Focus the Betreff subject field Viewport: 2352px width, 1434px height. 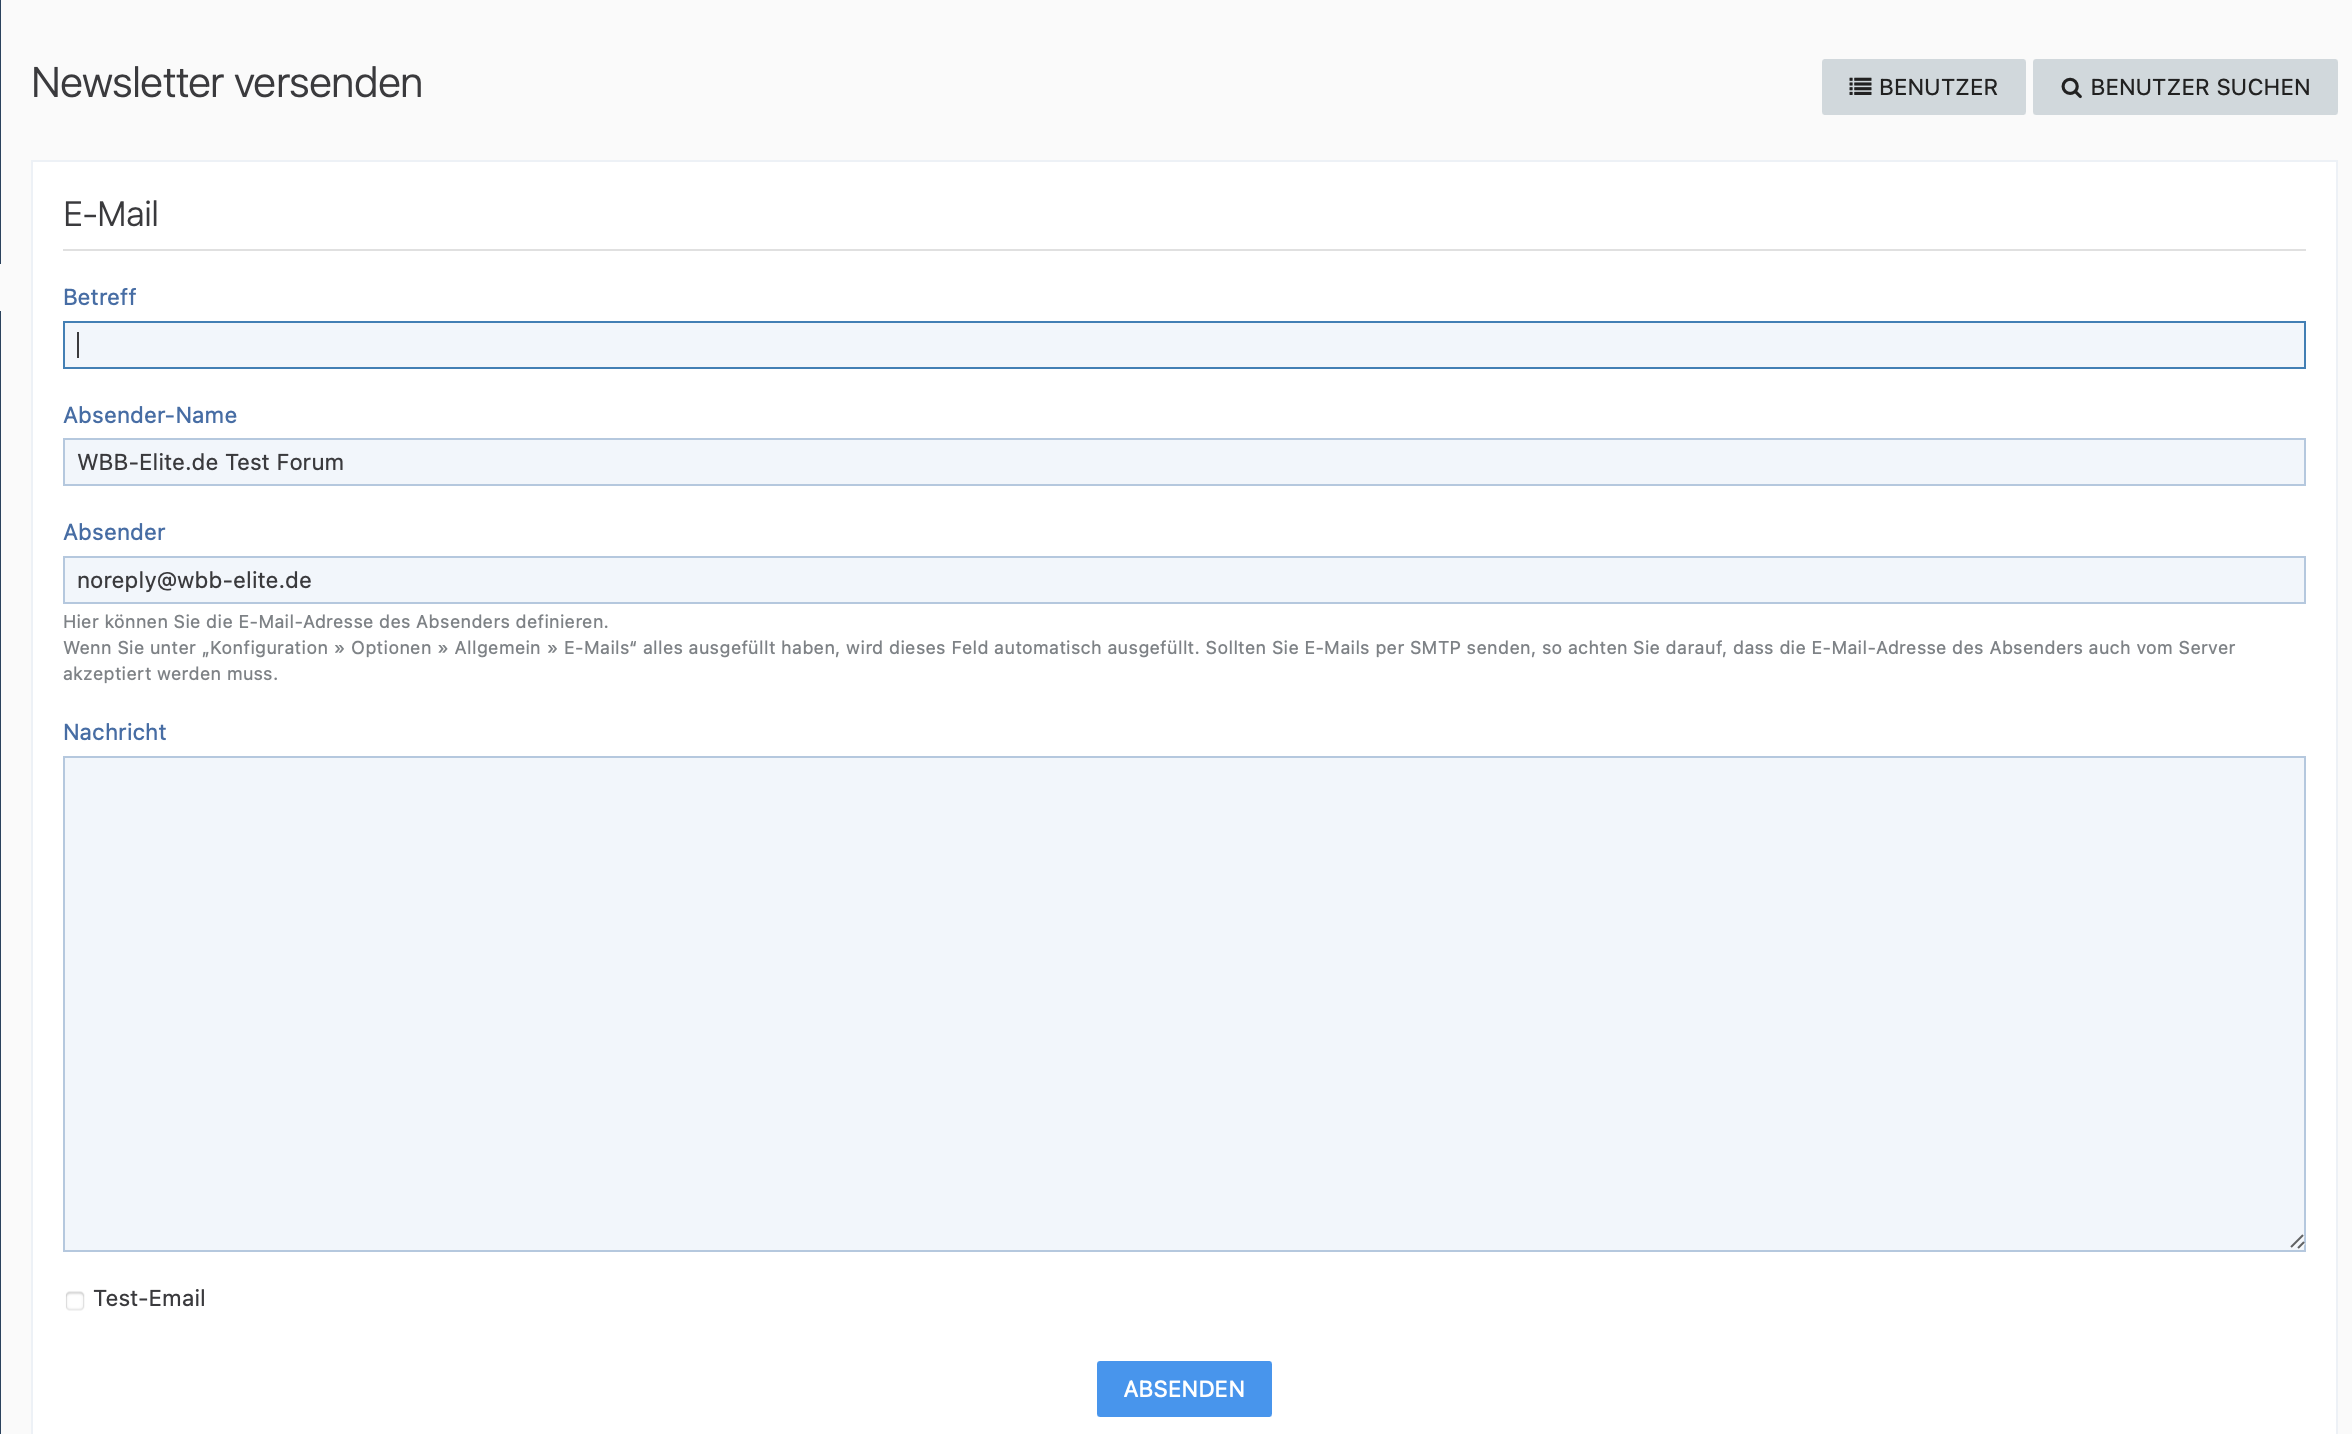[x=1184, y=345]
